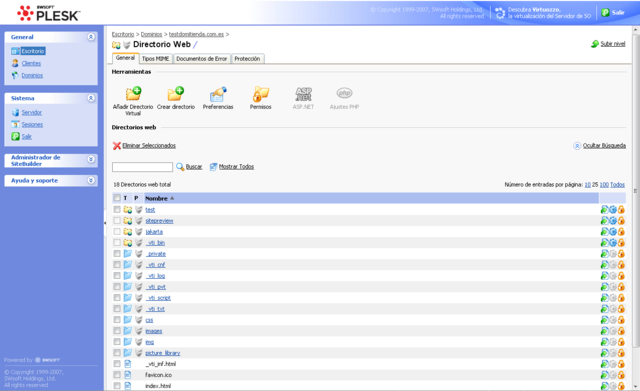The image size is (640, 391).
Task: Open the Documentos de Error tab
Action: click(x=202, y=59)
